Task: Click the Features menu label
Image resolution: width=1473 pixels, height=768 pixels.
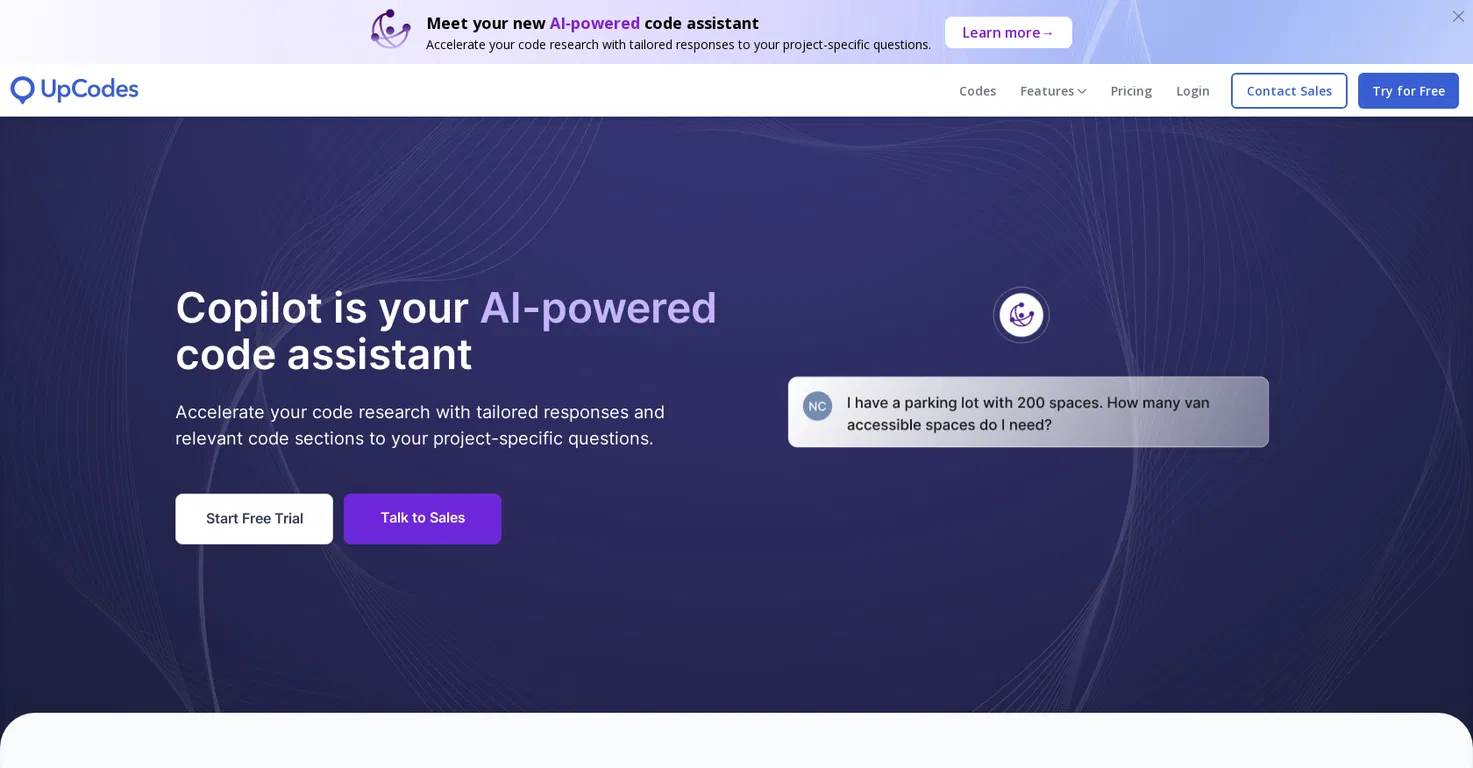Action: [x=1047, y=91]
